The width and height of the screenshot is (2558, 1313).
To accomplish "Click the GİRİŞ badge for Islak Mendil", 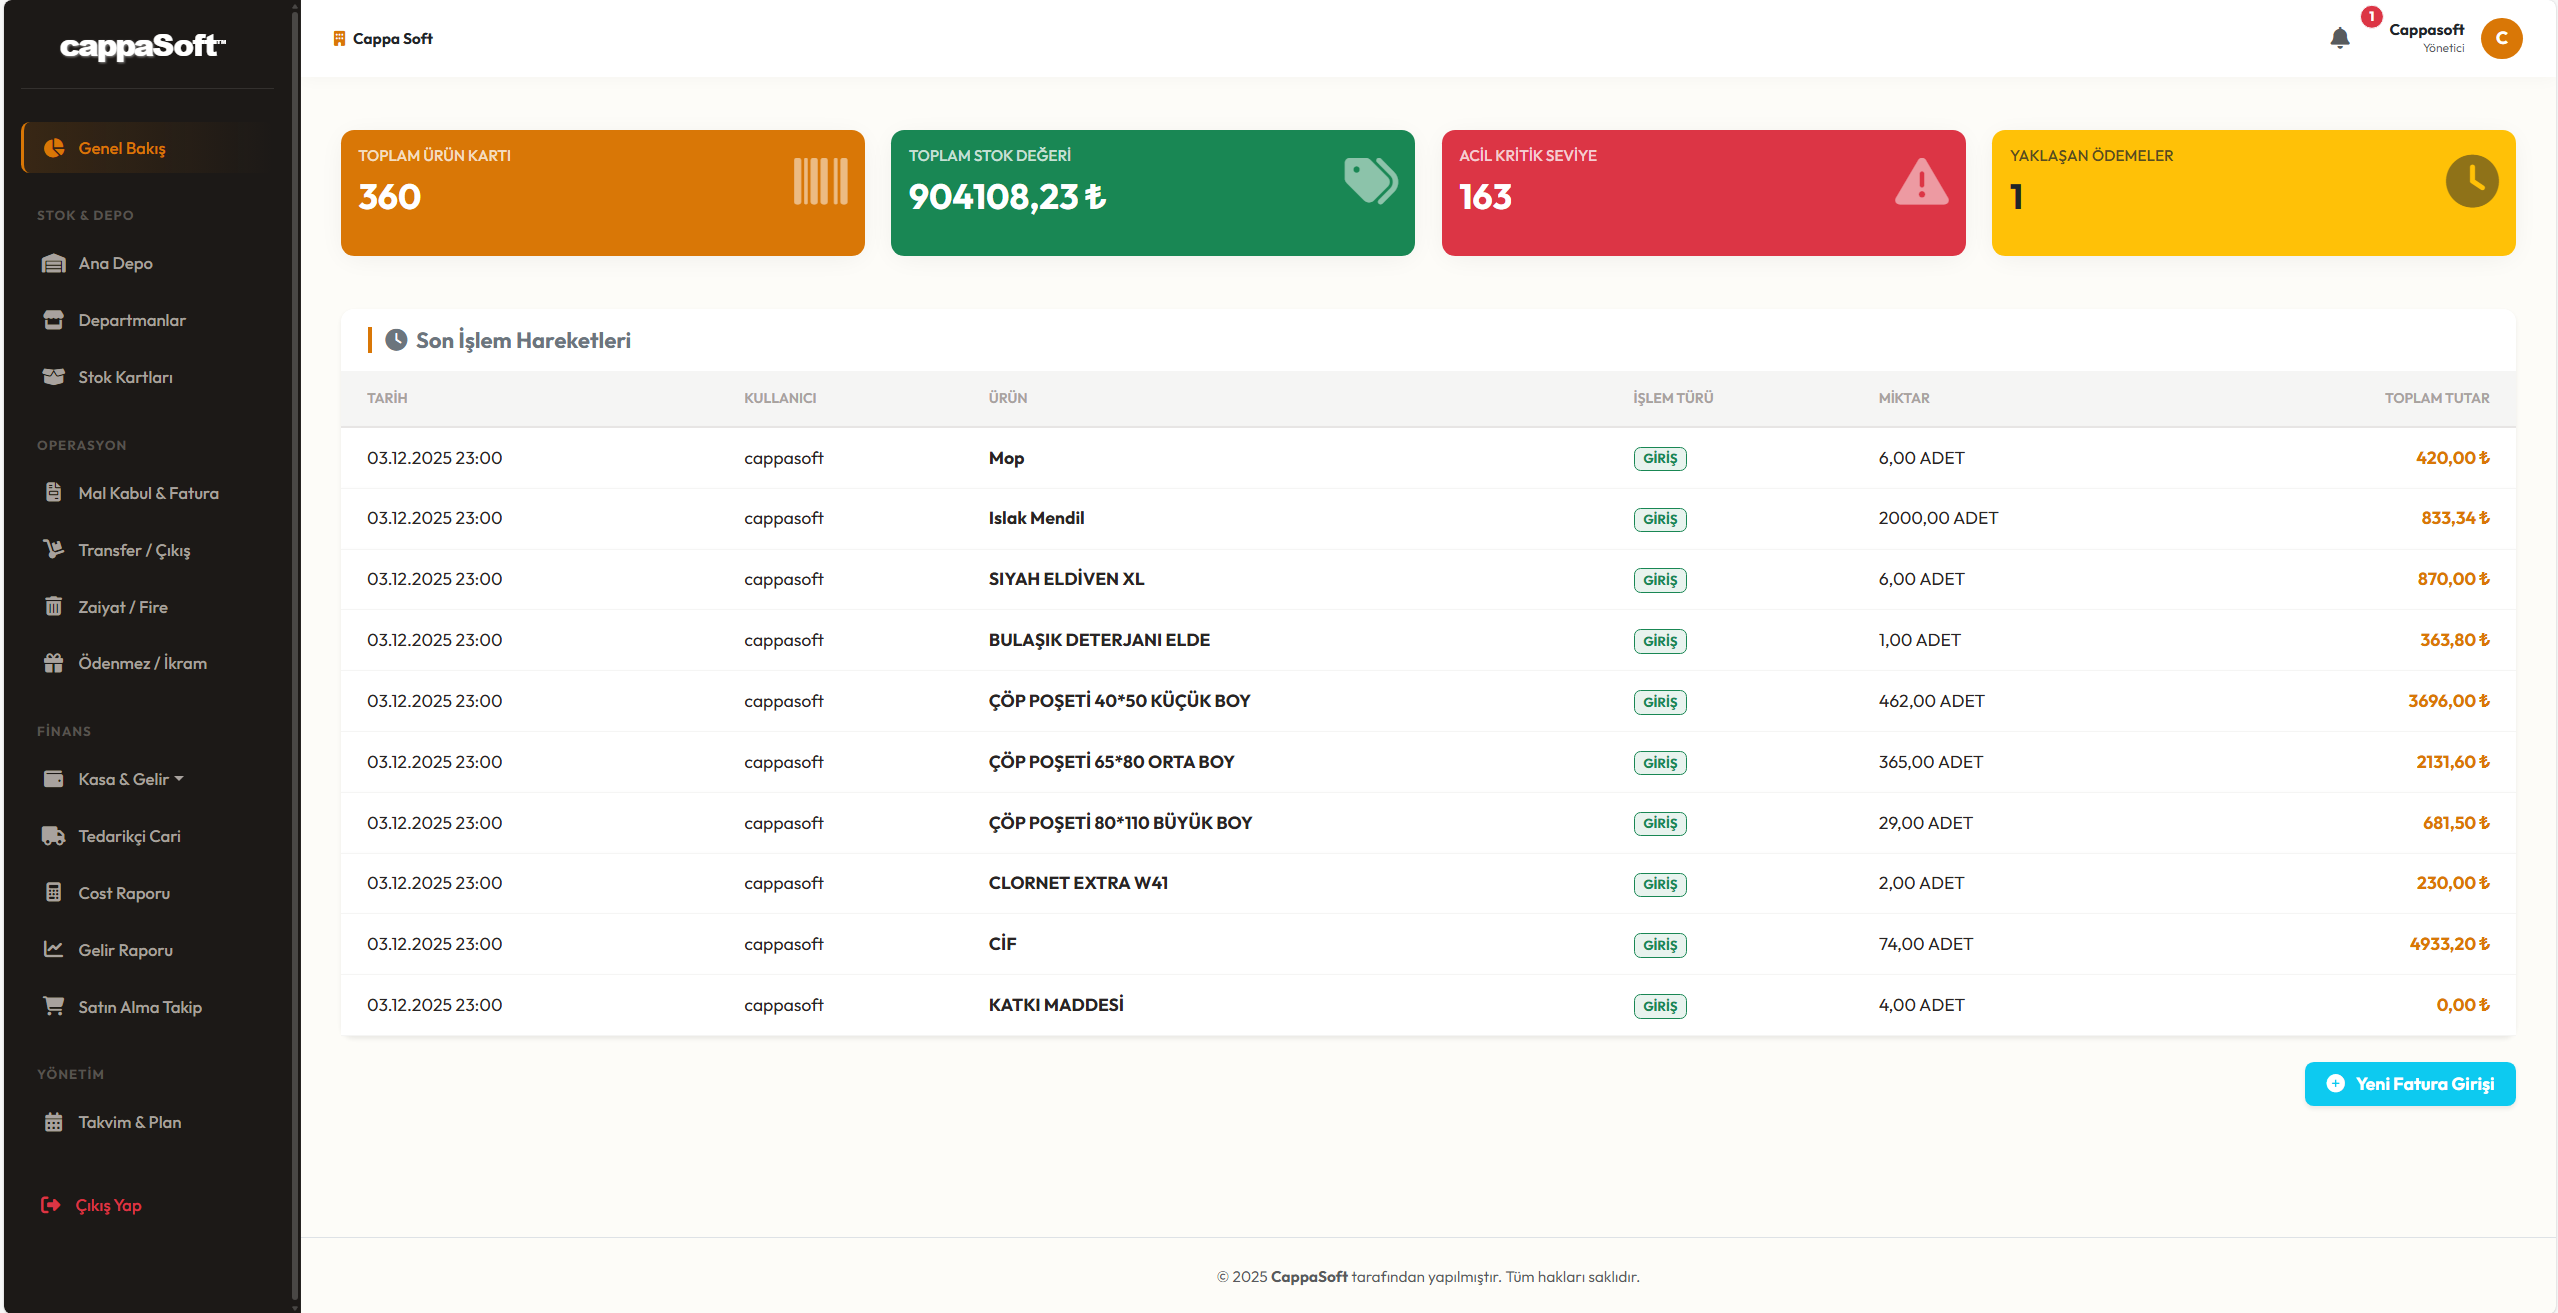I will (1659, 519).
